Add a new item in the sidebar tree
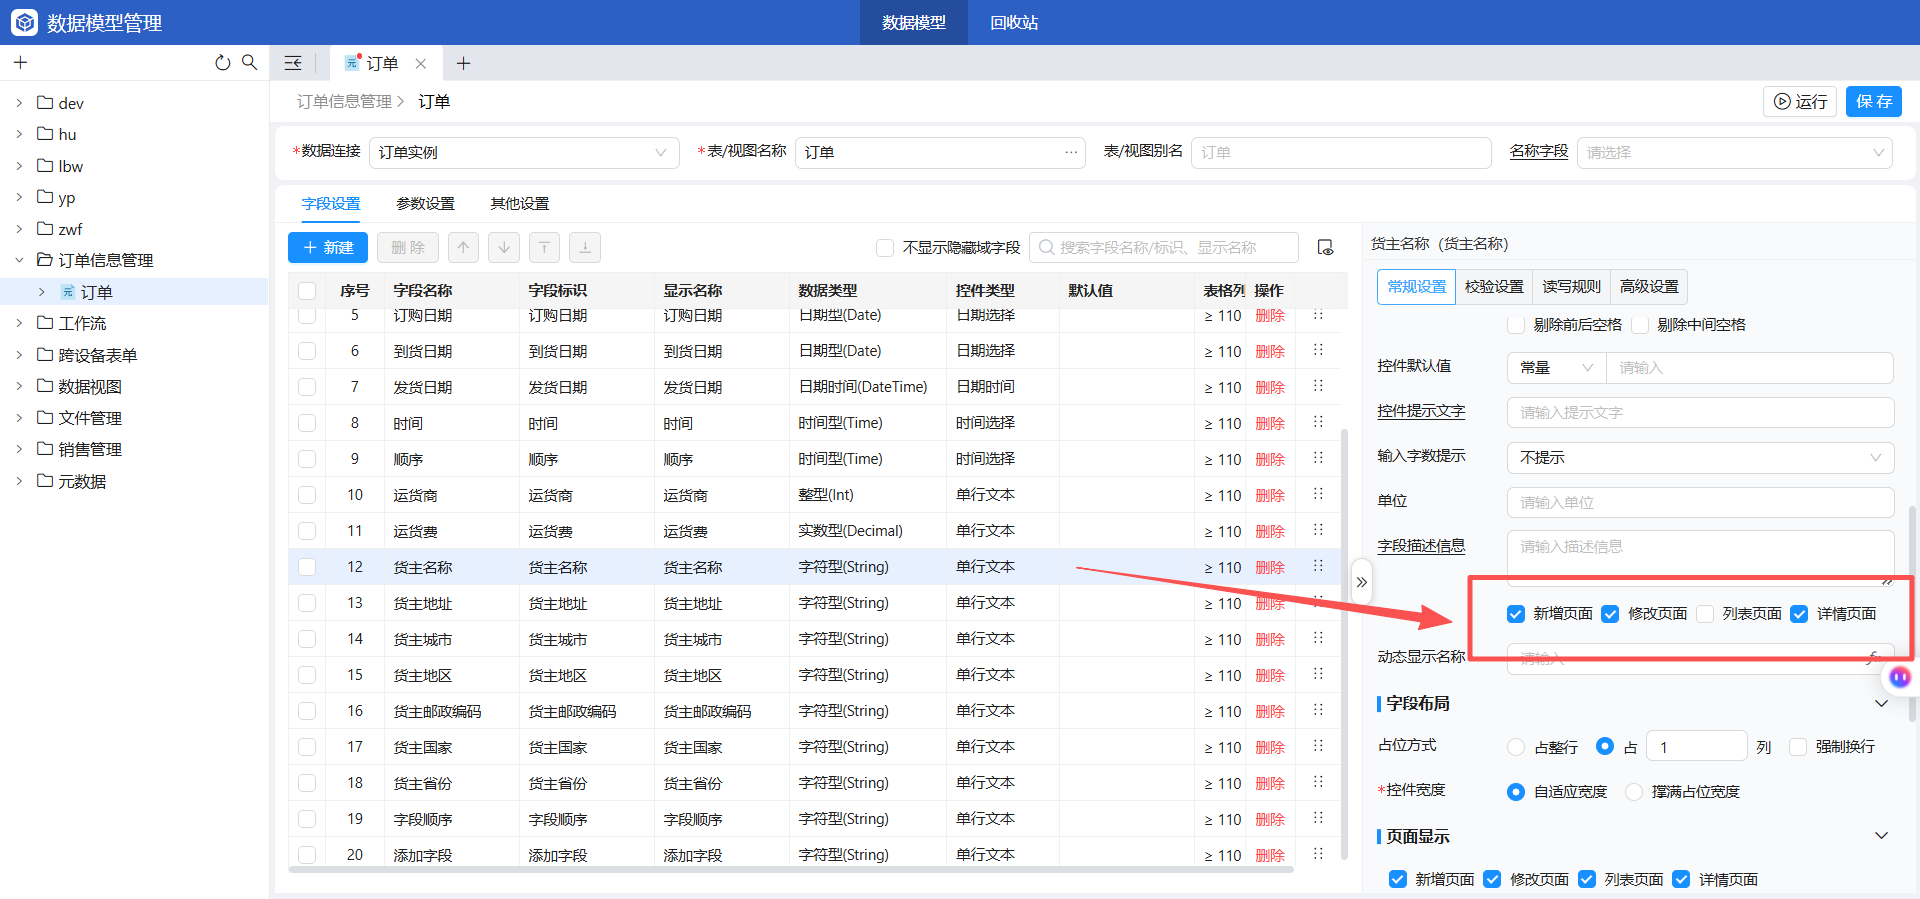The height and width of the screenshot is (899, 1920). [x=20, y=63]
